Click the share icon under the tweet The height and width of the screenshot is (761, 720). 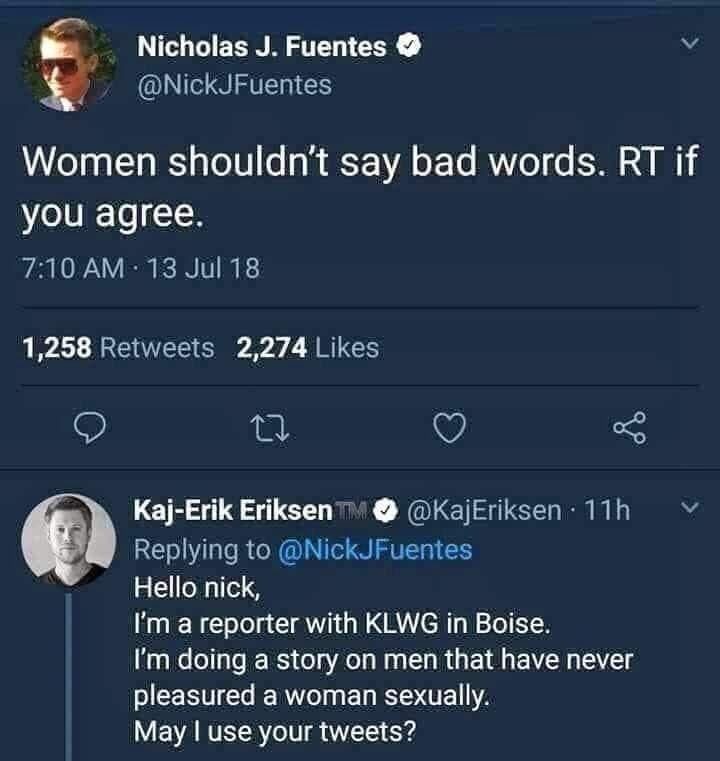tap(630, 429)
